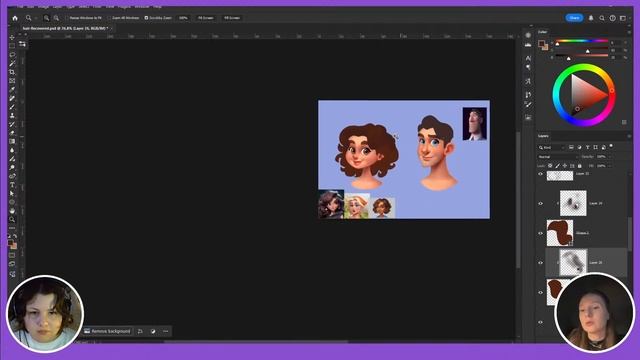
Task: Swap foreground and background colors in toolbar
Action: (x=15, y=236)
